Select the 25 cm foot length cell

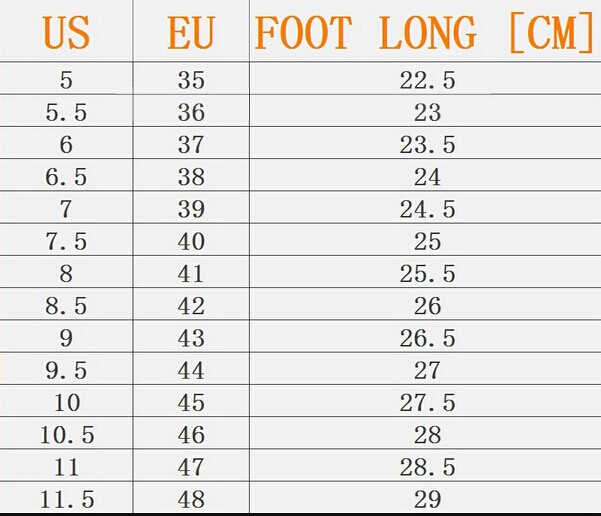tap(427, 241)
